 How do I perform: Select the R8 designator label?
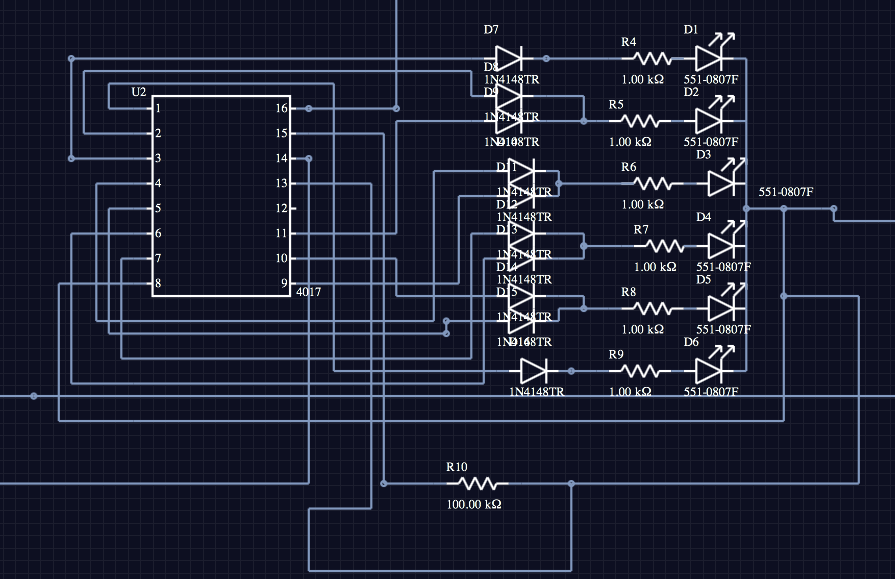(x=628, y=292)
